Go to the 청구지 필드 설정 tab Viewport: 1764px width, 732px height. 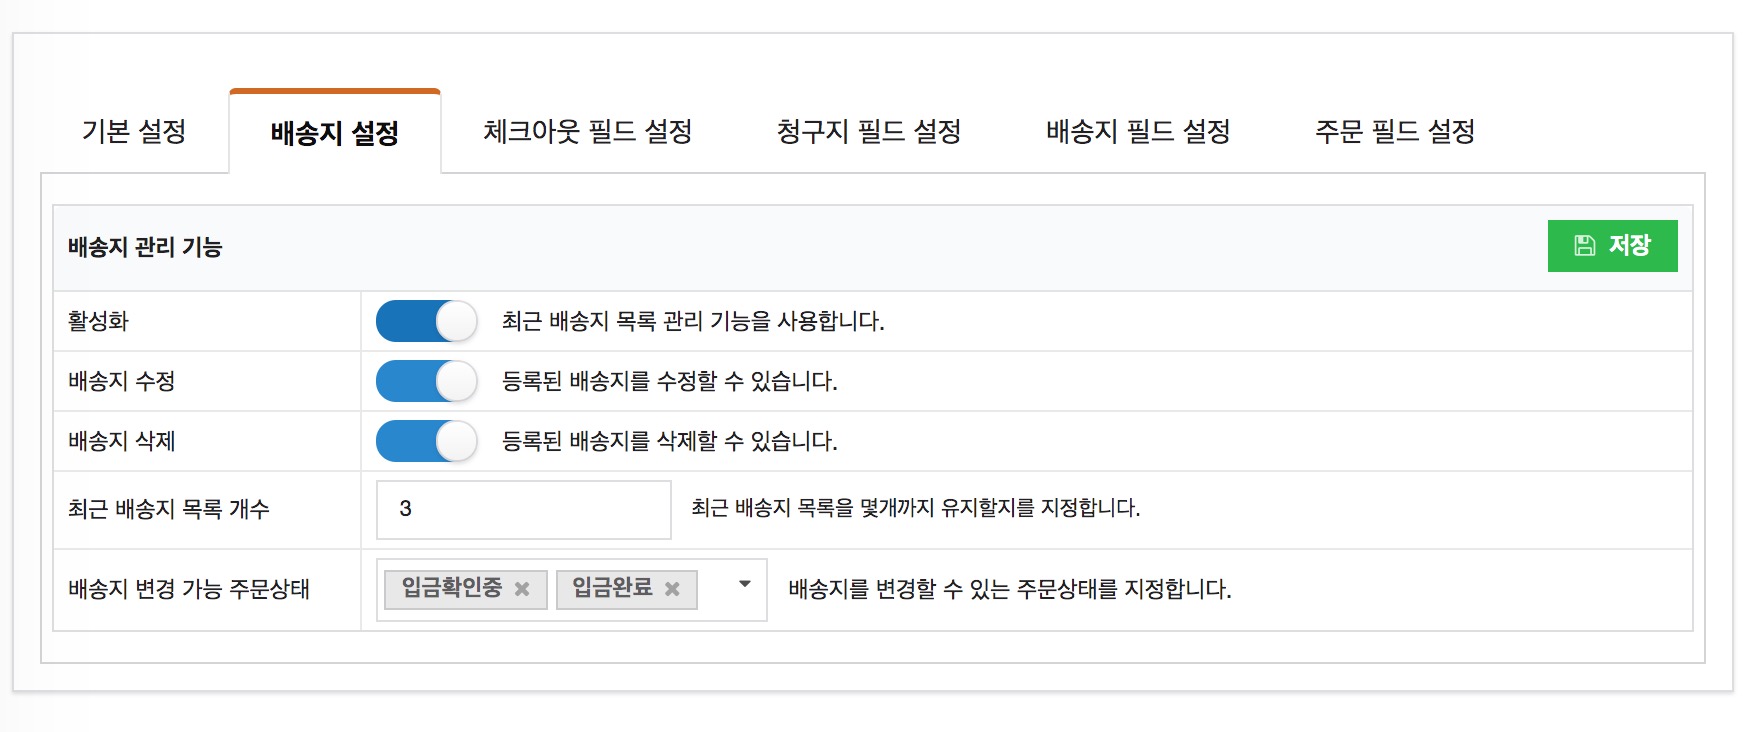(x=868, y=131)
